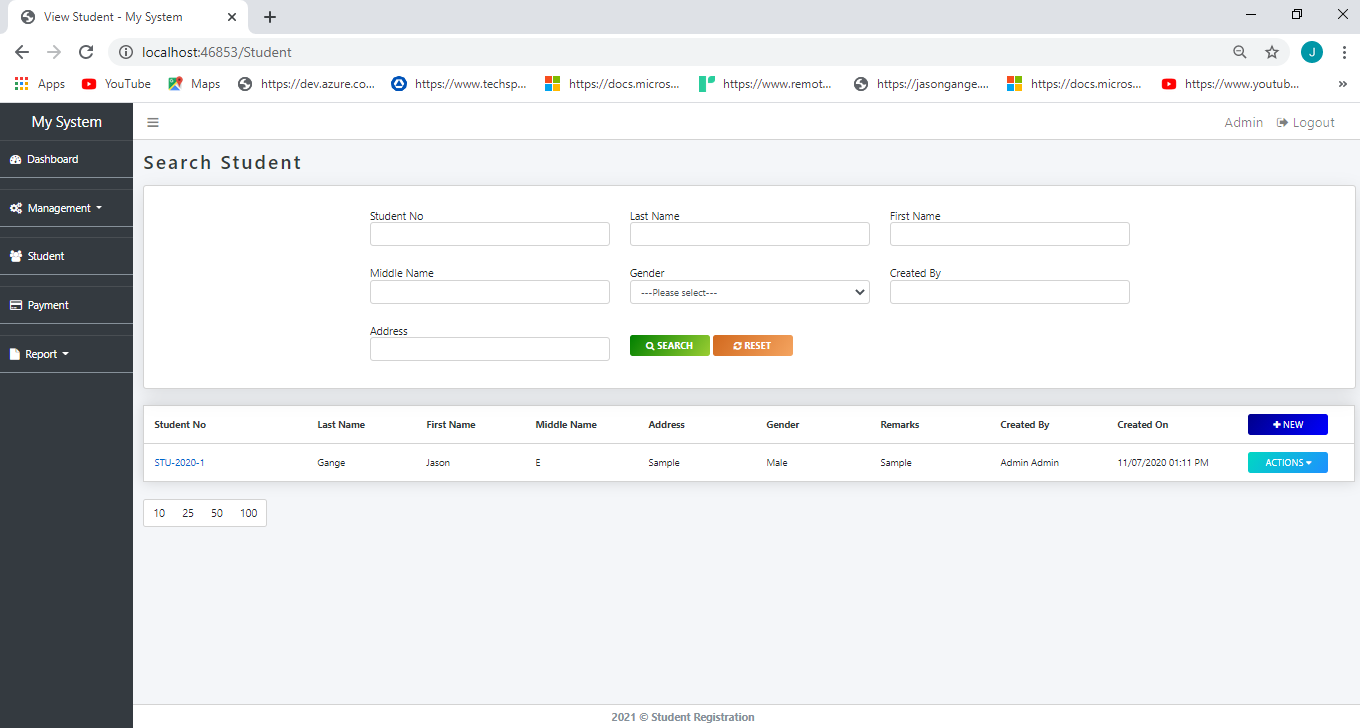Image resolution: width=1360 pixels, height=728 pixels.
Task: Open Student page from sidebar
Action: (66, 256)
